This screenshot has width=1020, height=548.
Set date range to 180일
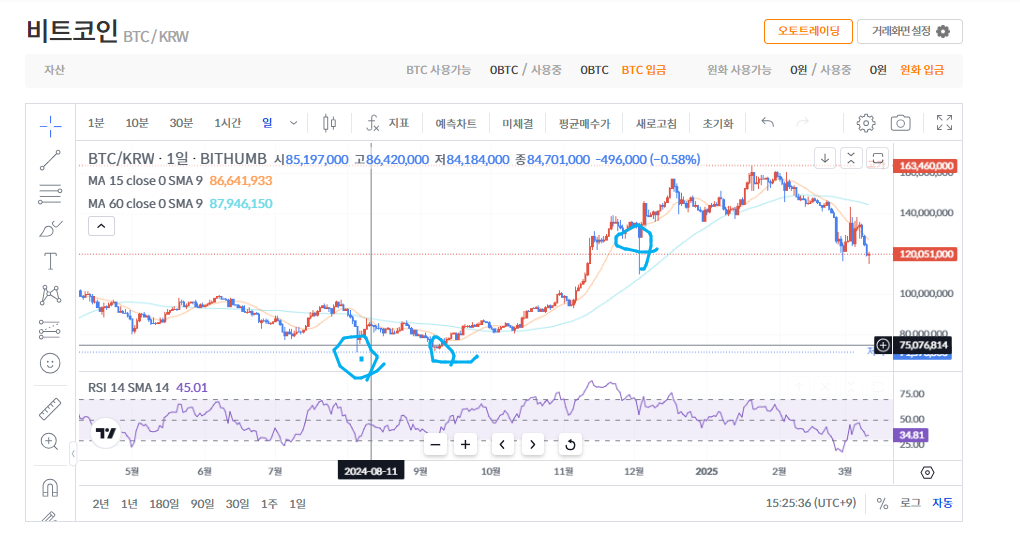pyautogui.click(x=164, y=504)
